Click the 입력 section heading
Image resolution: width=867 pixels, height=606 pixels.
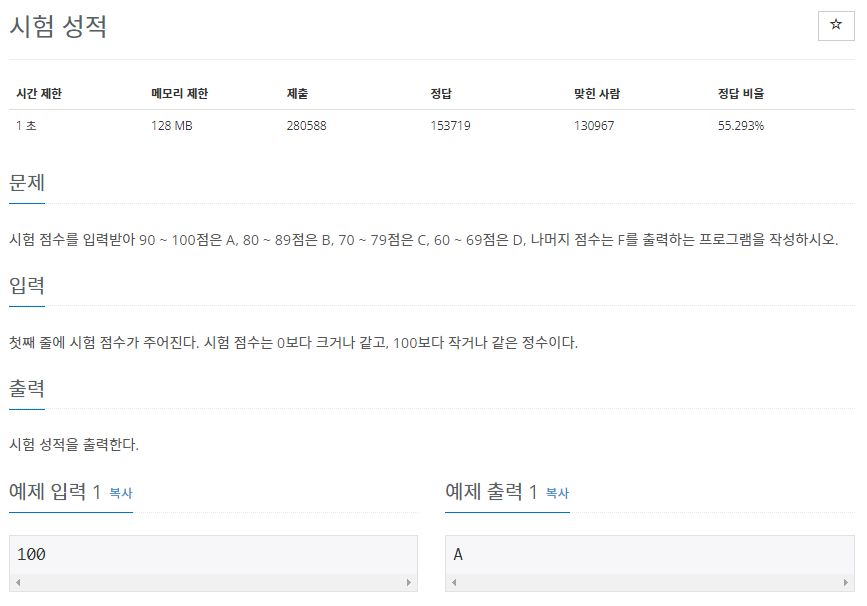pyautogui.click(x=27, y=285)
